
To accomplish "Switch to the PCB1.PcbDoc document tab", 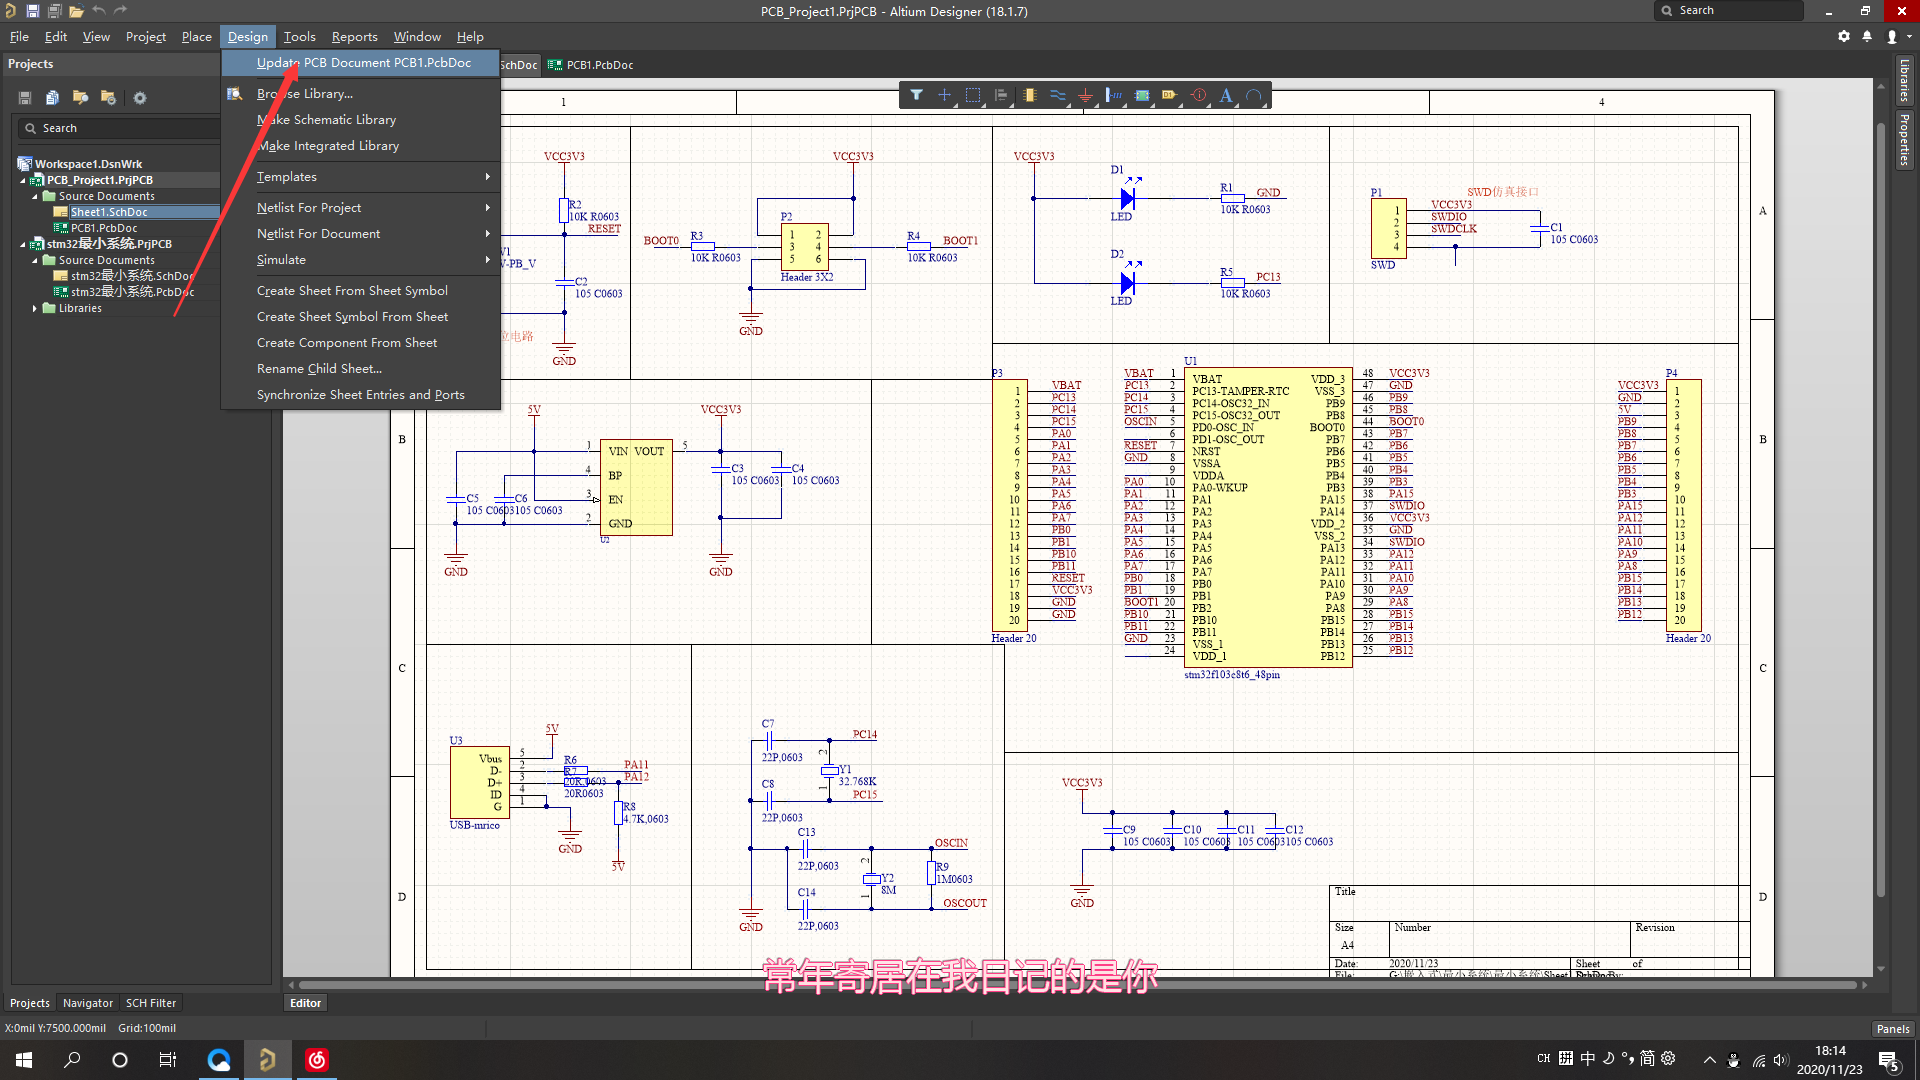I will pyautogui.click(x=590, y=65).
